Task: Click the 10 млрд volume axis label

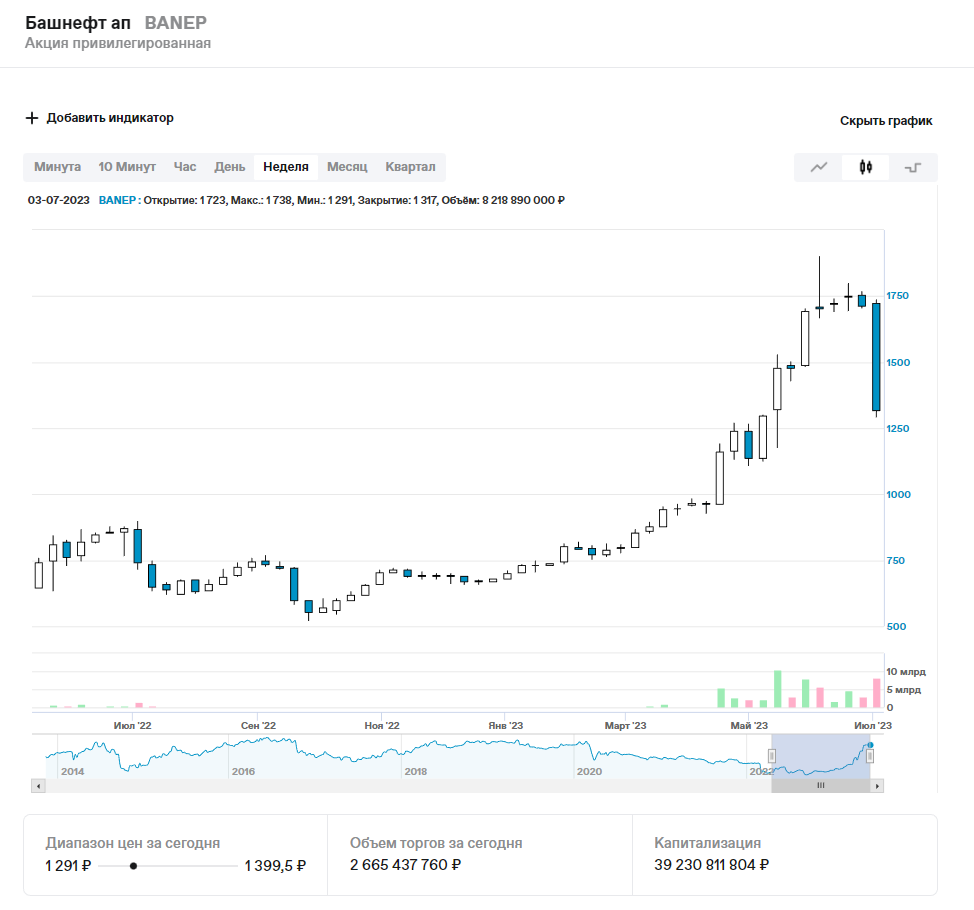Action: click(x=906, y=672)
